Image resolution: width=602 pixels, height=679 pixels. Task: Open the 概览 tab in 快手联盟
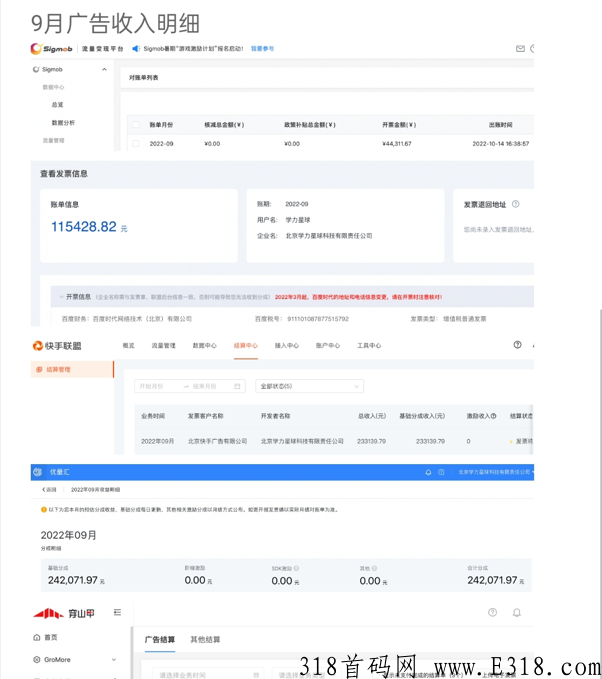128,346
